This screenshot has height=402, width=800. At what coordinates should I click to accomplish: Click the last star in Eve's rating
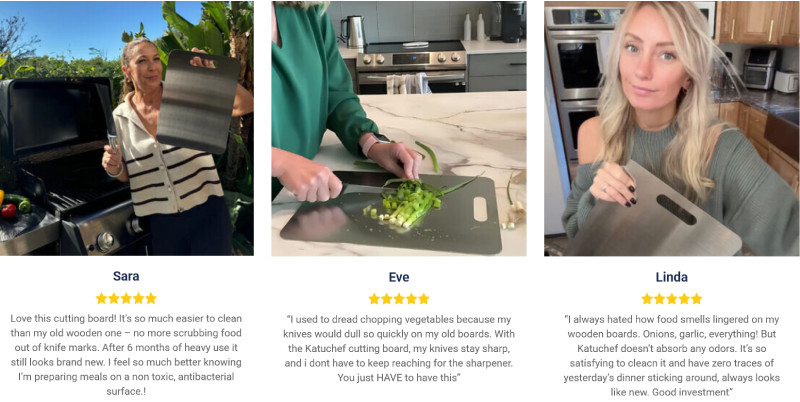tap(424, 299)
